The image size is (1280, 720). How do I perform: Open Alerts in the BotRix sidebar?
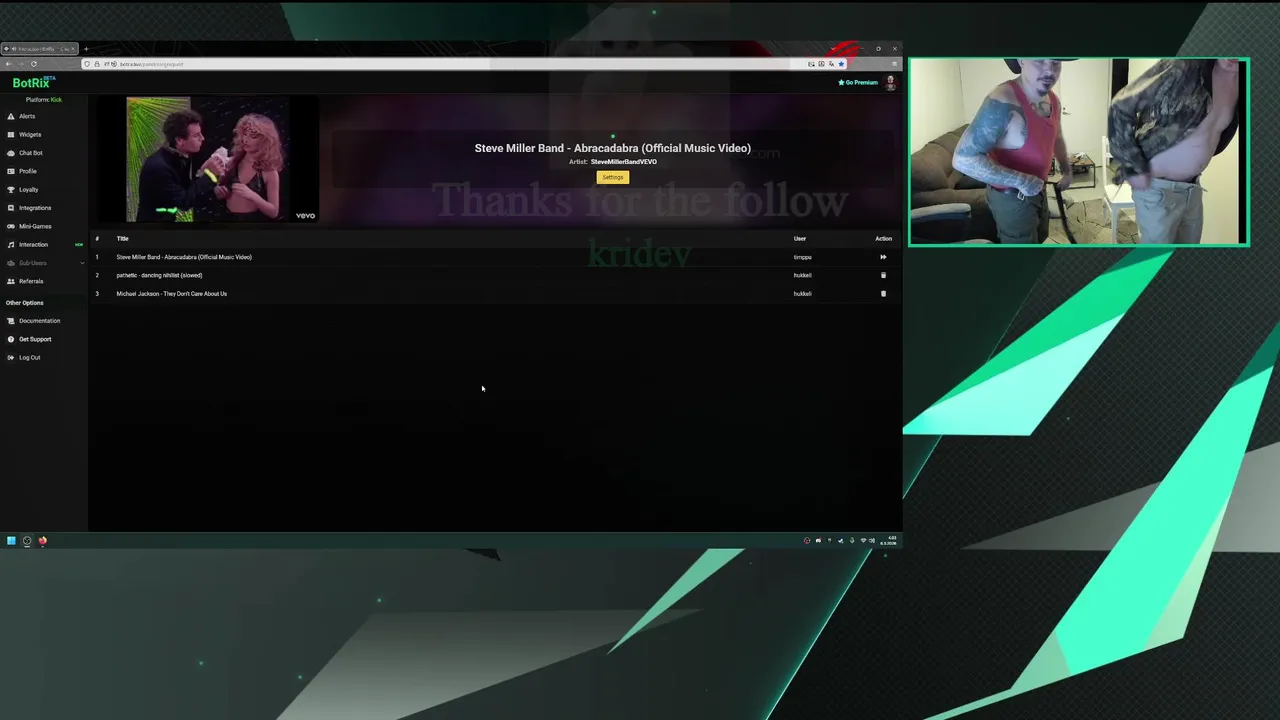pyautogui.click(x=27, y=116)
